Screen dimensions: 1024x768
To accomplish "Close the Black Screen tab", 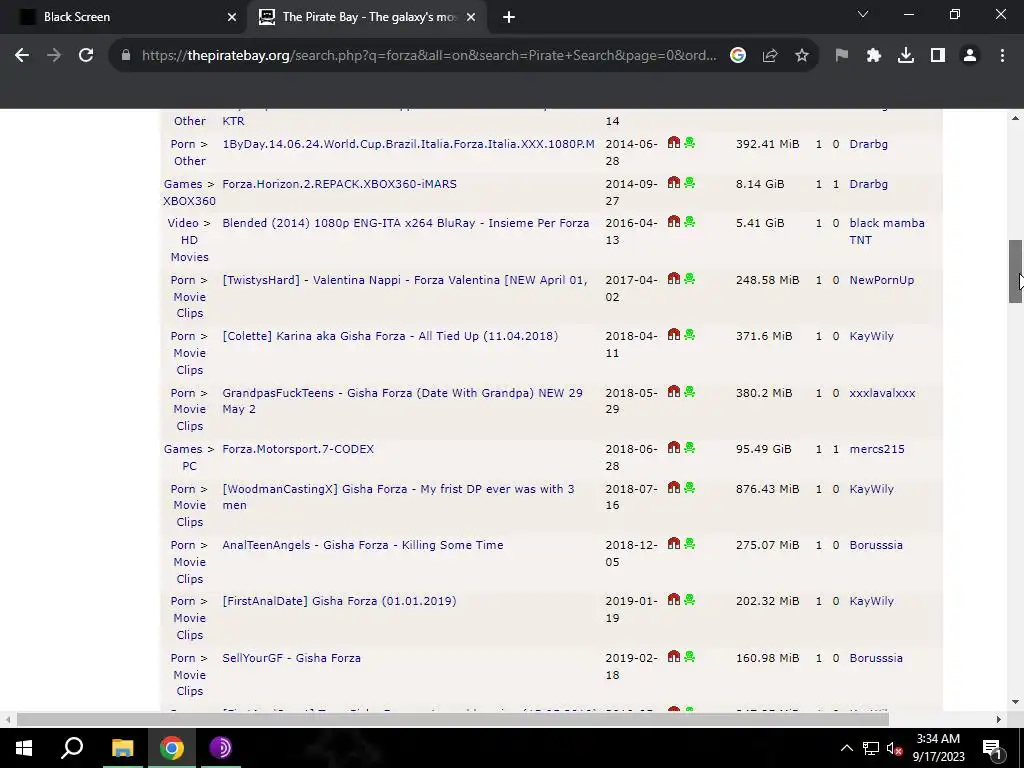I will tap(232, 18).
